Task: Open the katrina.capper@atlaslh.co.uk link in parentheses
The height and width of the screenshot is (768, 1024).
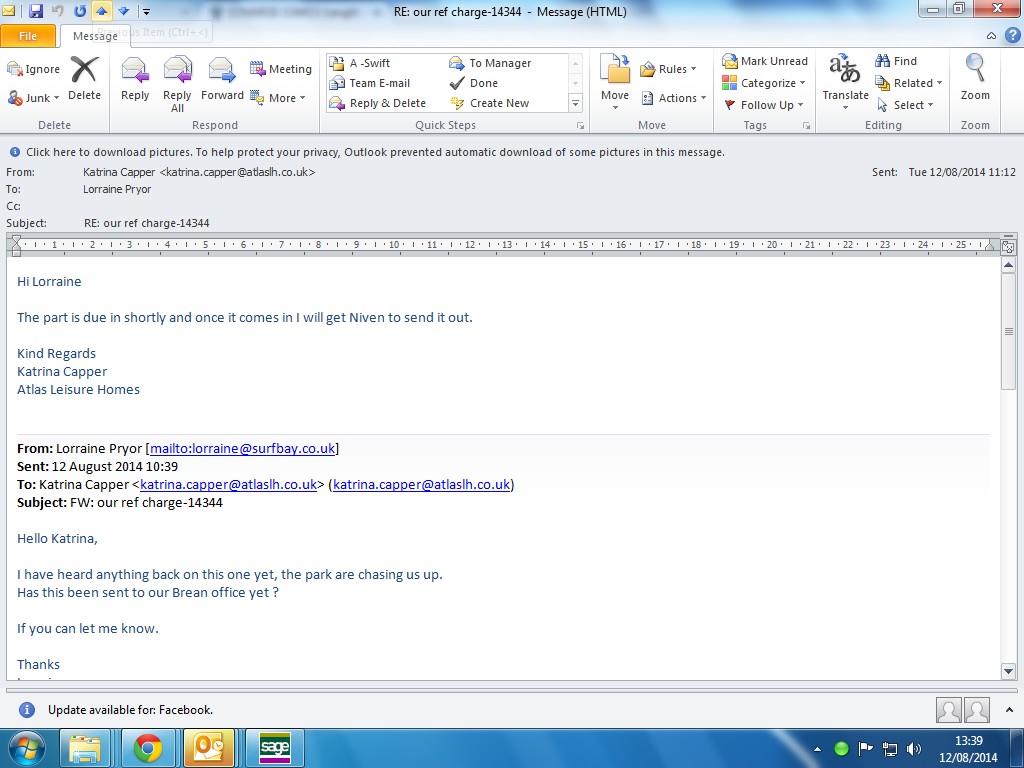Action: (421, 485)
